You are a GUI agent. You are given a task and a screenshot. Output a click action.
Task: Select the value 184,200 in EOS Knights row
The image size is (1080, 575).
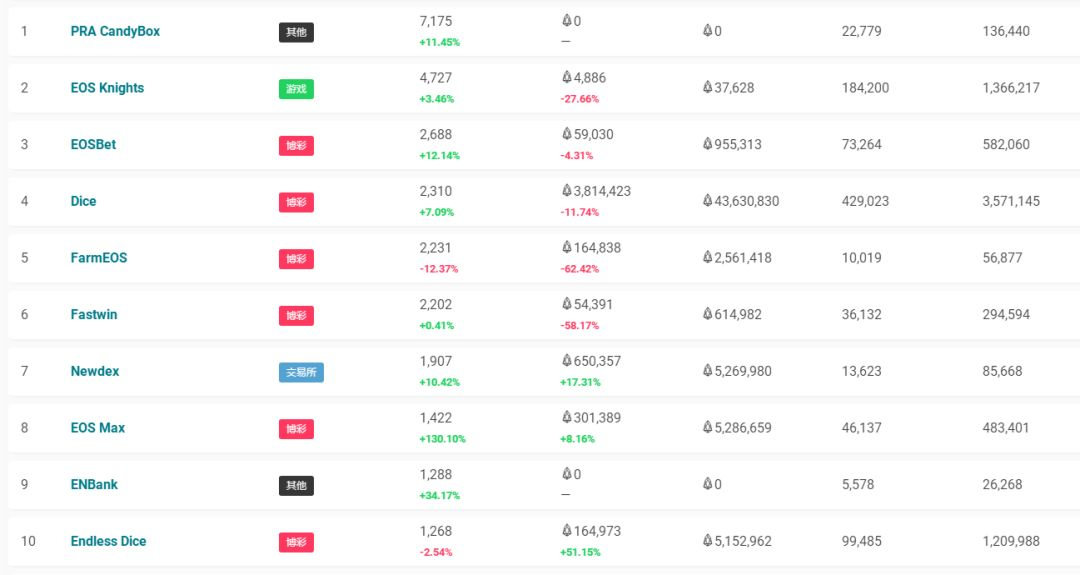866,87
